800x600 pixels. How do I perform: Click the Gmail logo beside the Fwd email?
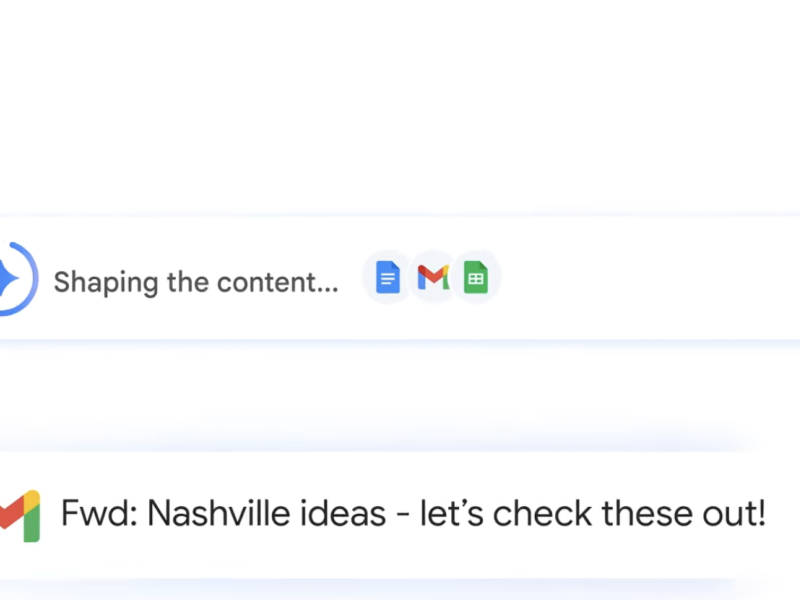point(20,516)
